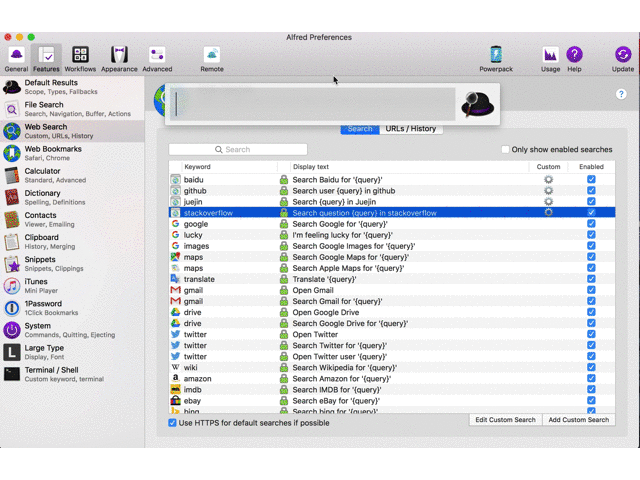Click the github custom gear icon
This screenshot has width=640, height=480.
[549, 190]
